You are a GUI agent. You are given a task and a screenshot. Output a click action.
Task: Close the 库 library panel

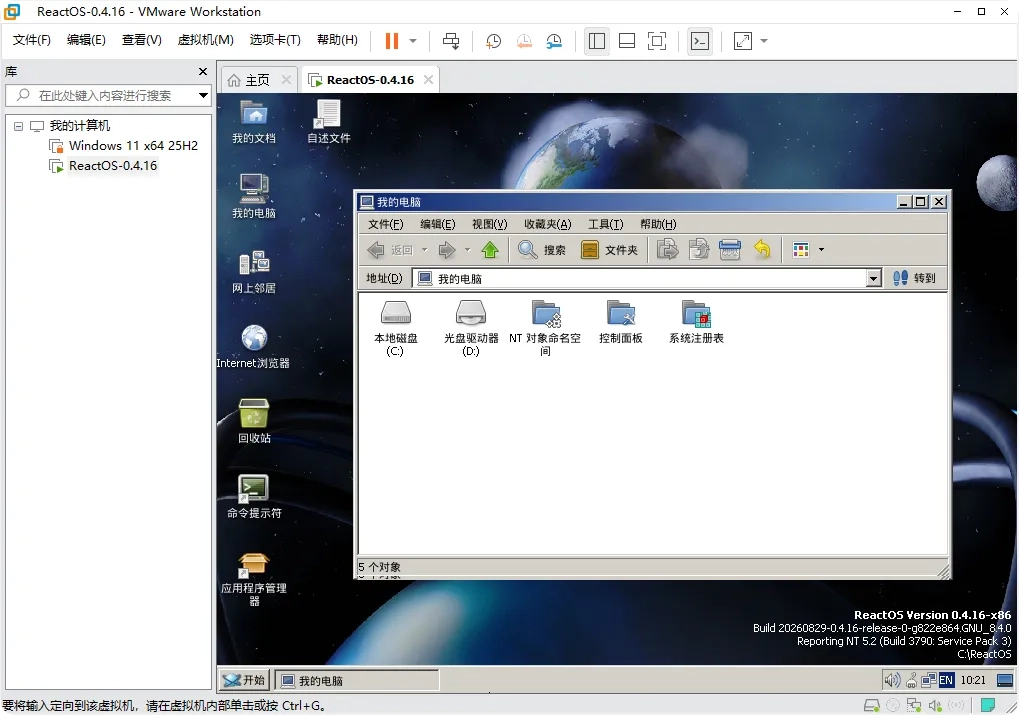coord(203,72)
